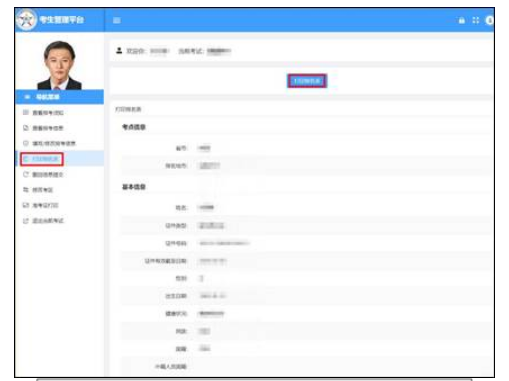Click the exit icon beside 退出当前考试
The image size is (509, 381).
tap(26, 221)
